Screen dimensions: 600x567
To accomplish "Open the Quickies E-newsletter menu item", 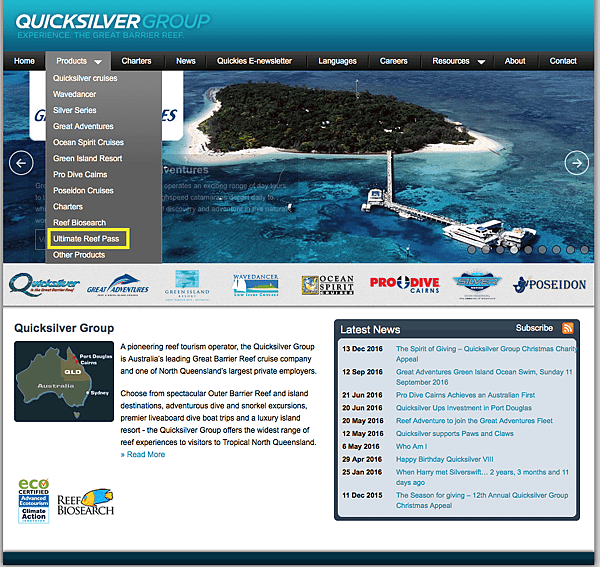I will click(x=254, y=61).
